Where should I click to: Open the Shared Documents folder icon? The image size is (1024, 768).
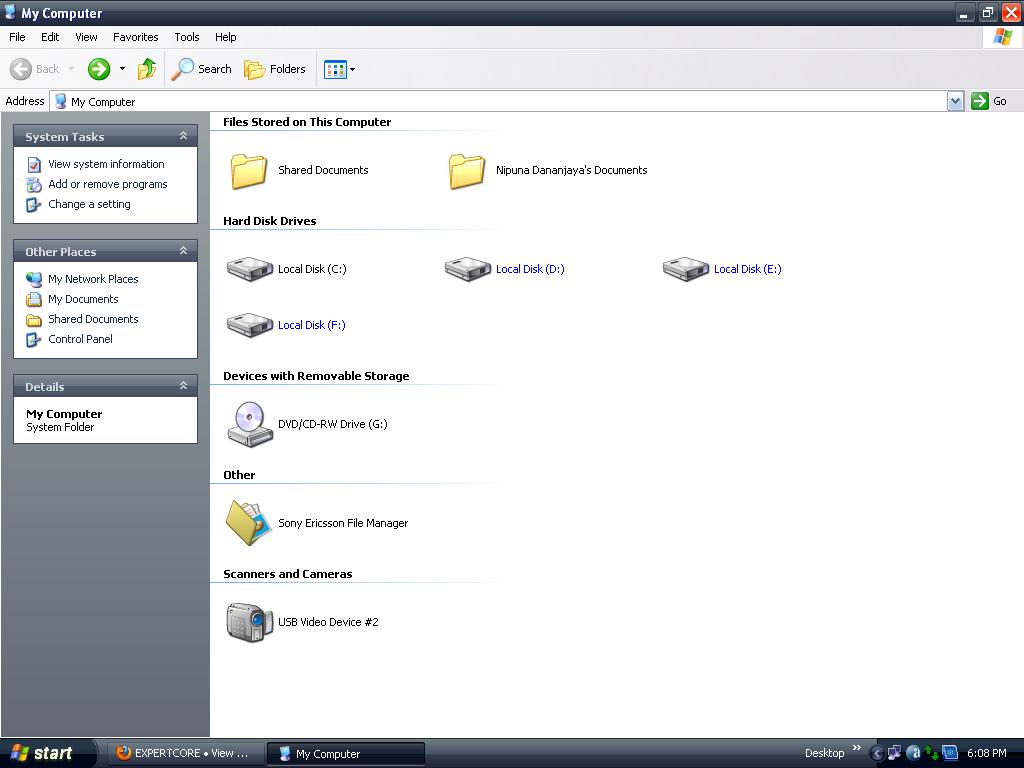click(249, 170)
